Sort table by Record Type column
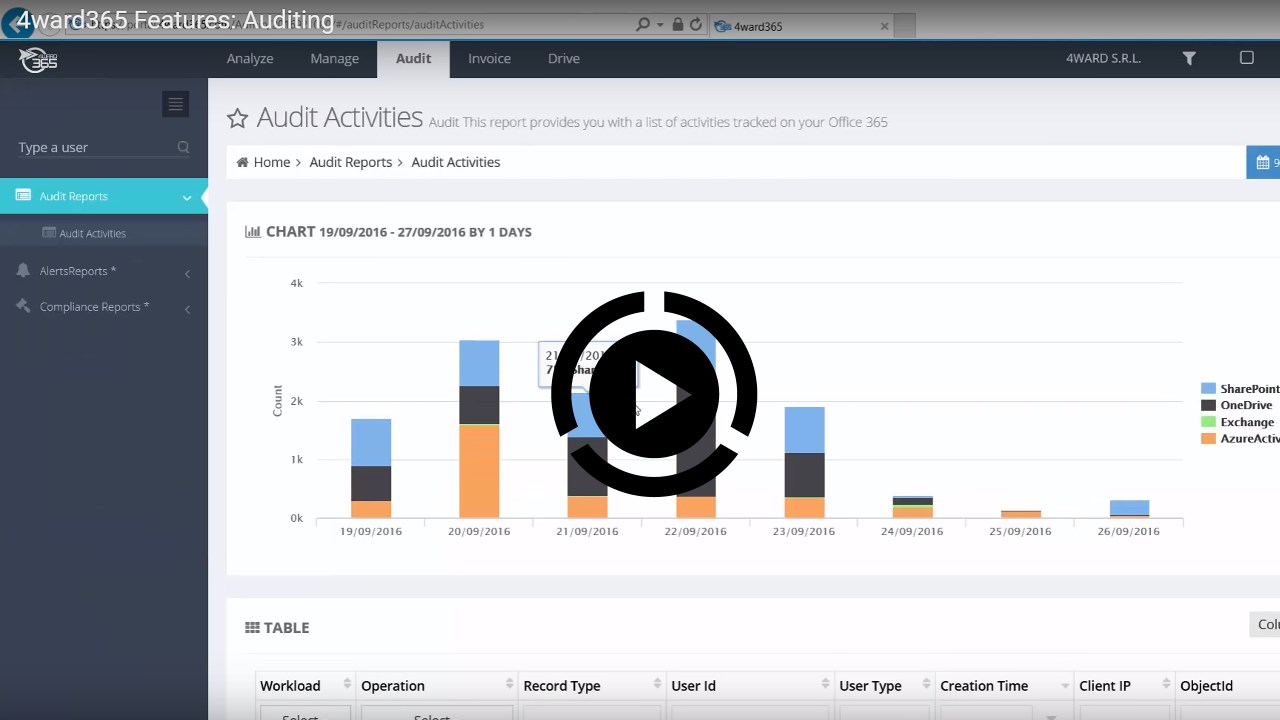The image size is (1280, 720). coord(657,685)
